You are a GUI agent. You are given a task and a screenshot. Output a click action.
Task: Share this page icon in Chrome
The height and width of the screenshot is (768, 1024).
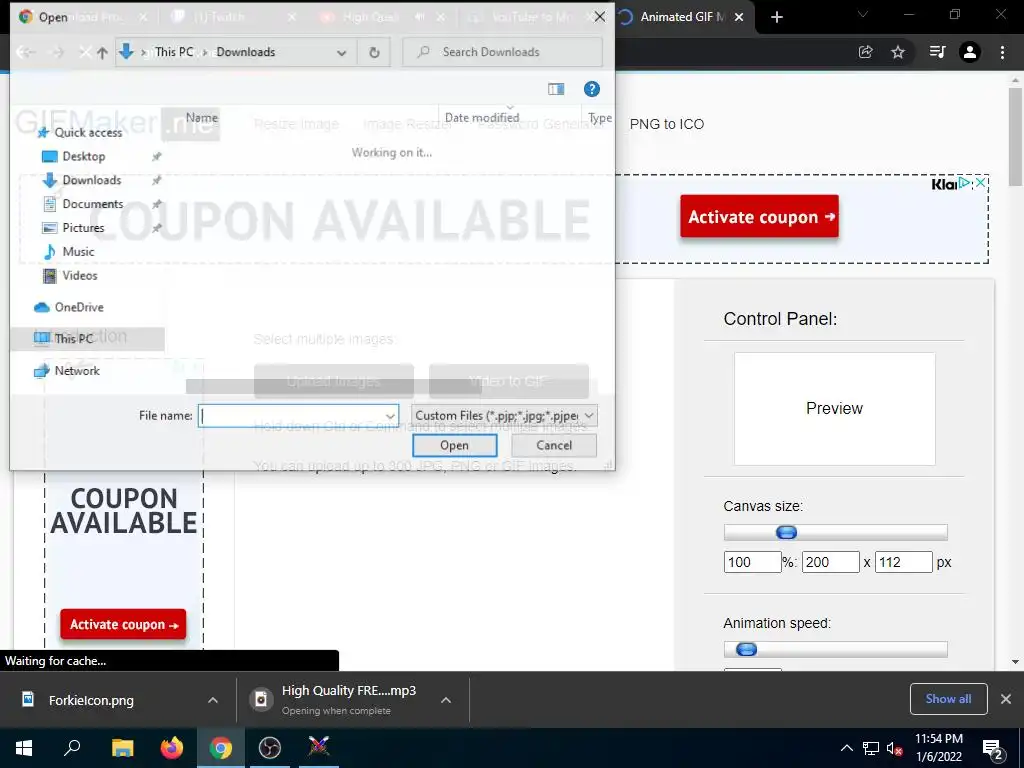[865, 52]
